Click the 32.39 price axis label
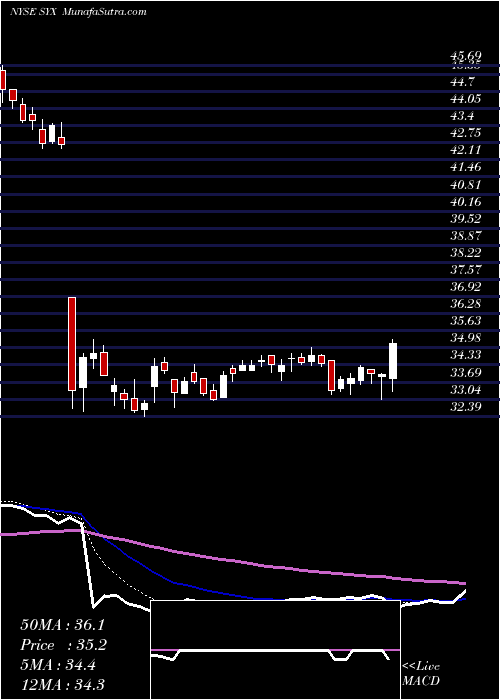 click(466, 407)
